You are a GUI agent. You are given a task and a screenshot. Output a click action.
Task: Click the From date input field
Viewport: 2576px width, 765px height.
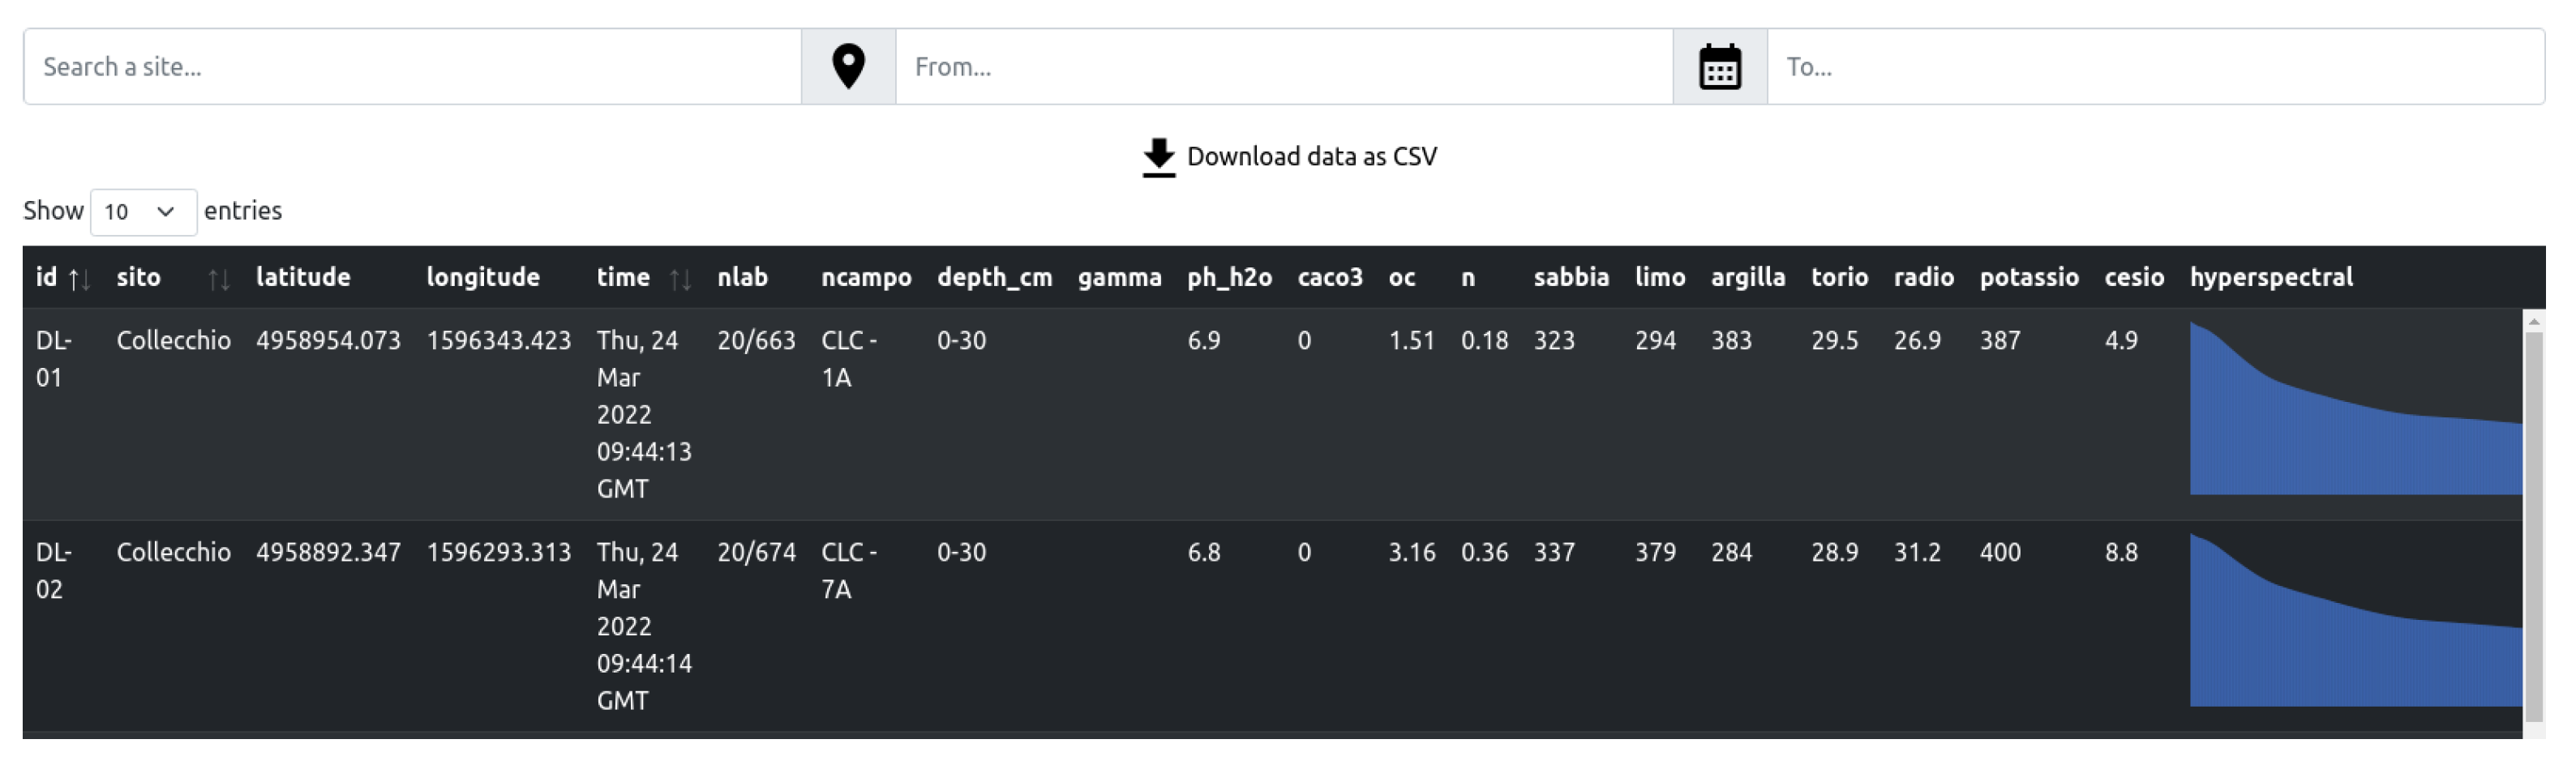[1284, 67]
